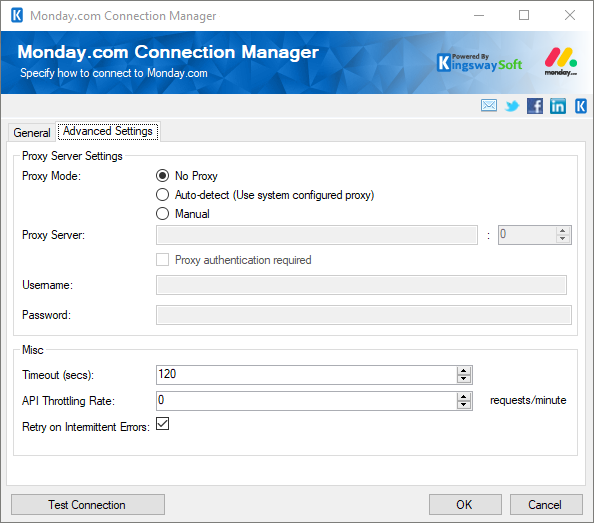
Task: Click the Cancel button
Action: click(546, 504)
